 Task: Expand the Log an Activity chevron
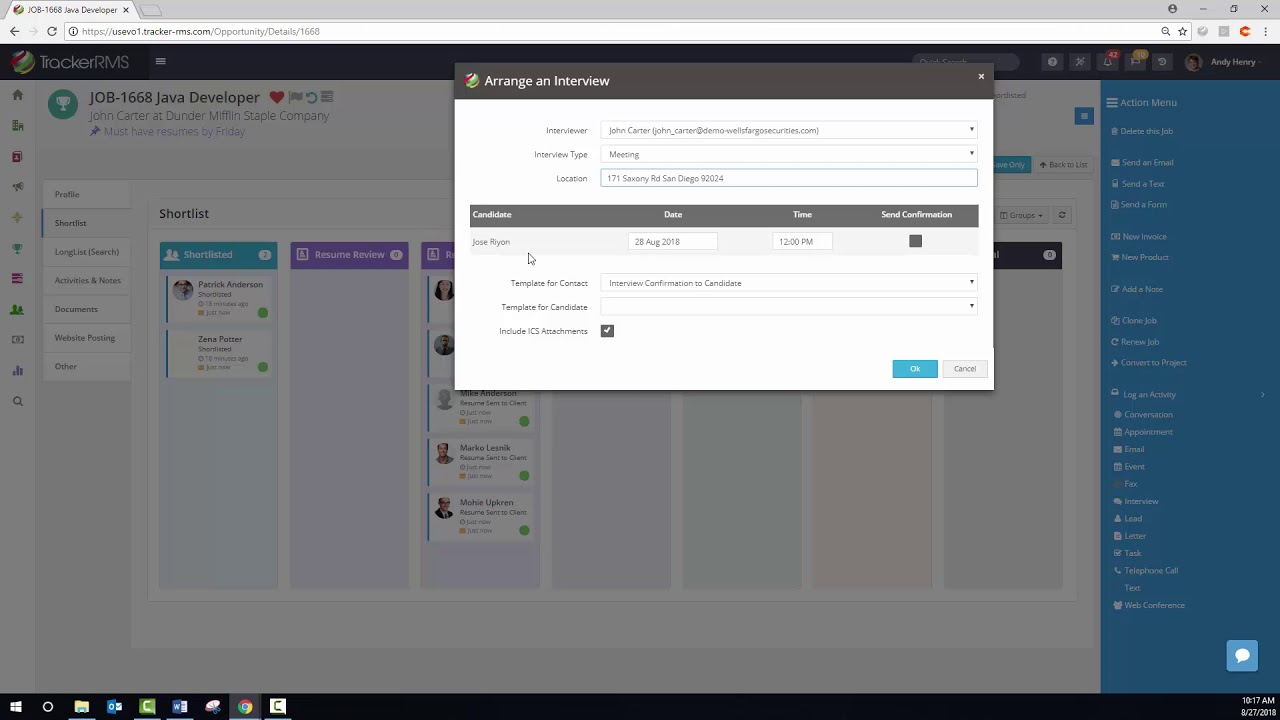click(1262, 394)
